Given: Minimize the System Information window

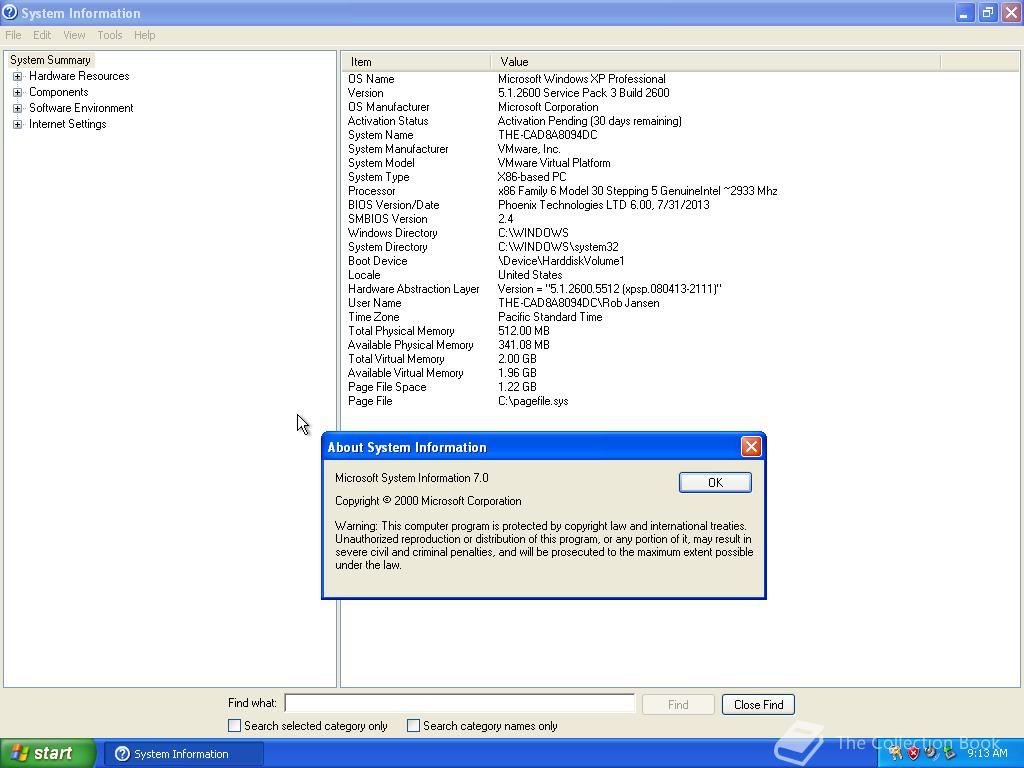Looking at the screenshot, I should [964, 12].
